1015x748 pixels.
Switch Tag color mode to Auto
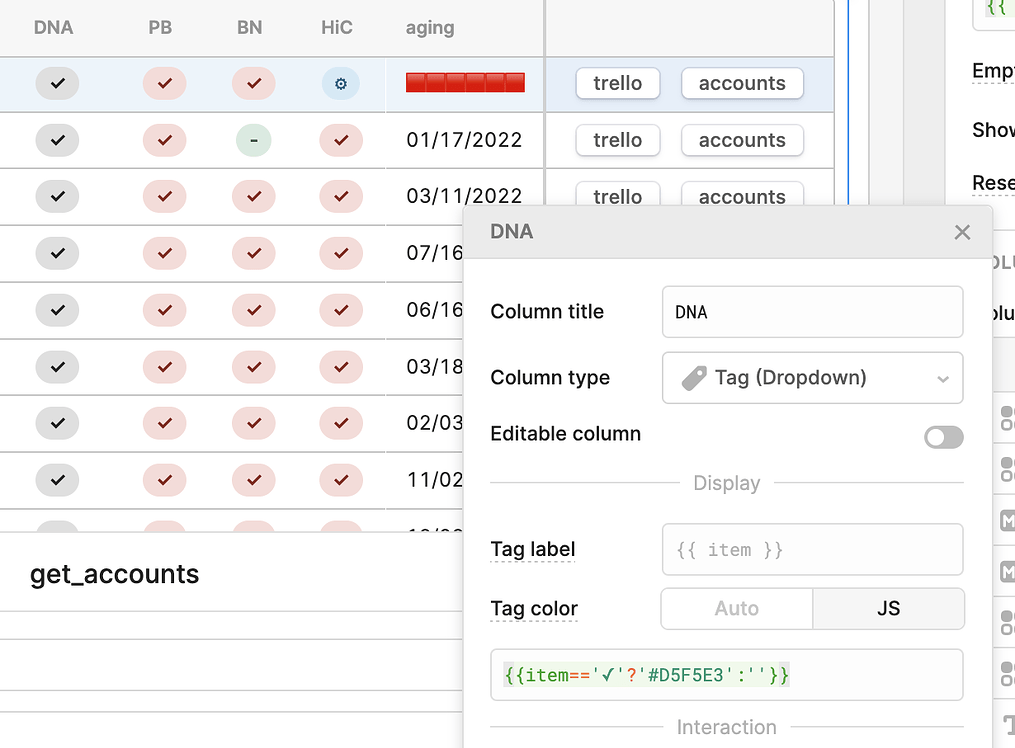(736, 609)
